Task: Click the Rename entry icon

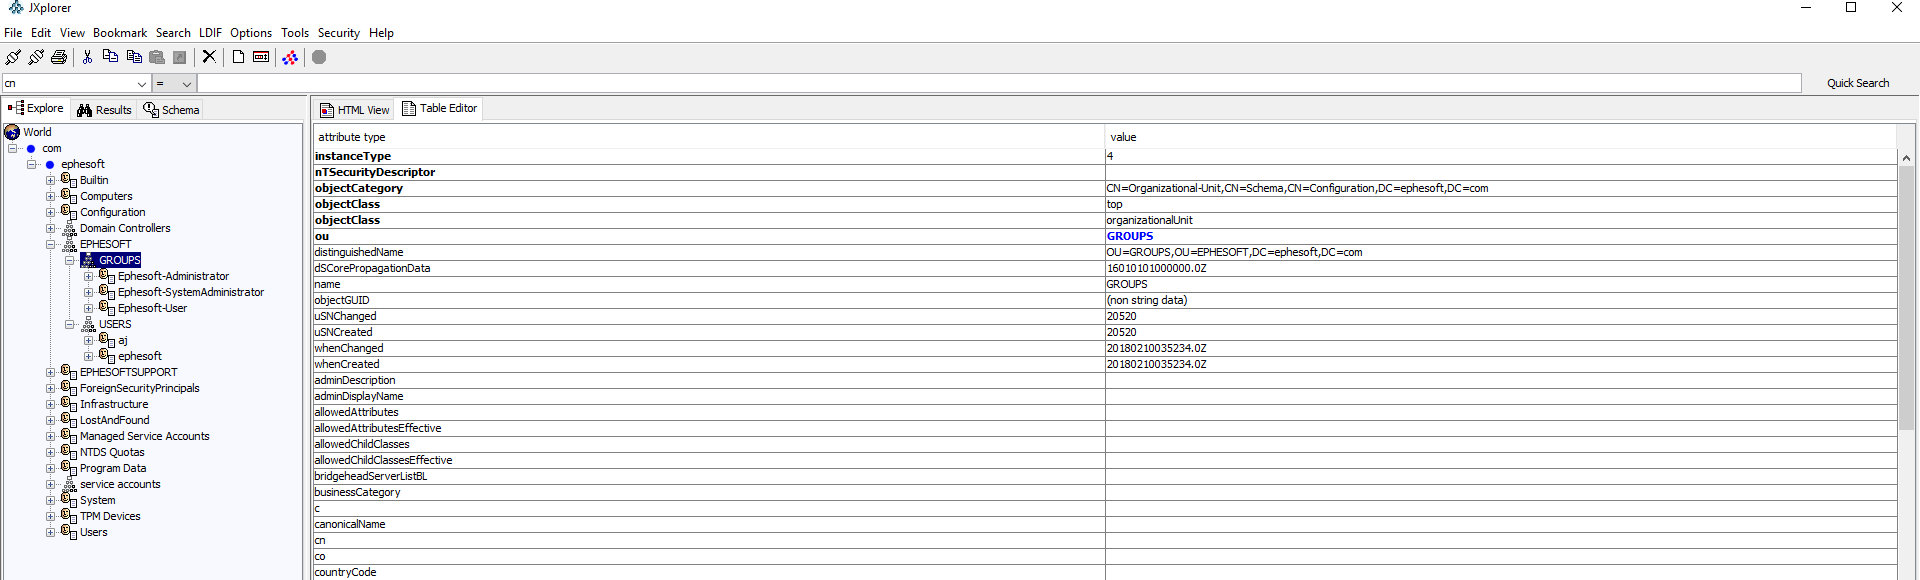Action: pyautogui.click(x=261, y=57)
